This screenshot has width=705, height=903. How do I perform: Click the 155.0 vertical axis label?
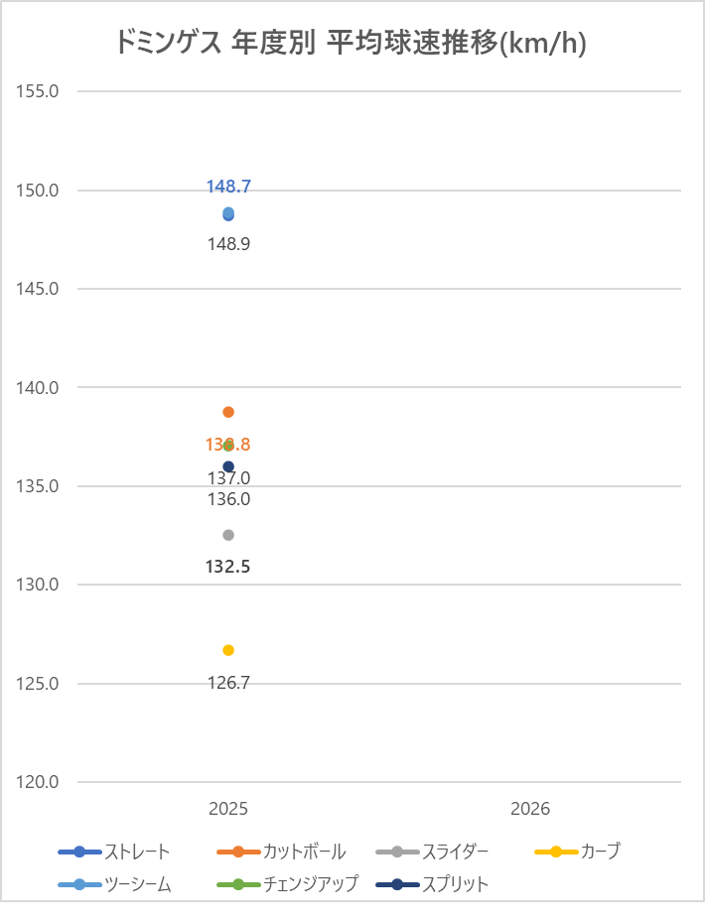(x=37, y=91)
